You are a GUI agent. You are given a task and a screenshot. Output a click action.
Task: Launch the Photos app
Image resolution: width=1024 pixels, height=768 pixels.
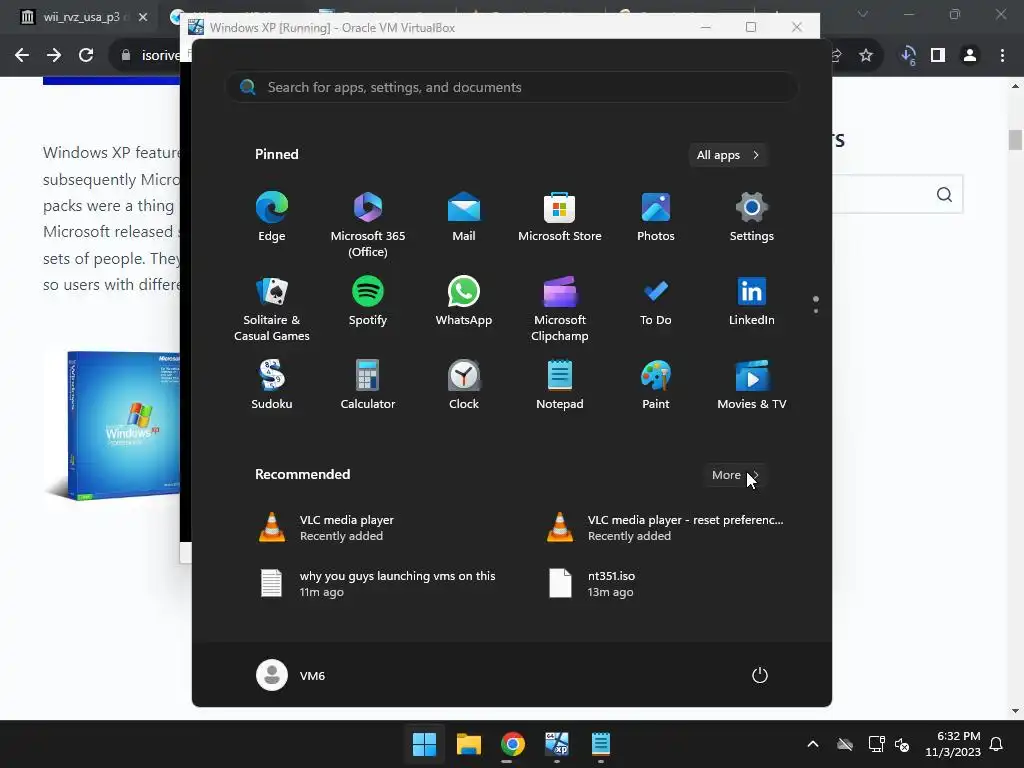click(x=656, y=217)
